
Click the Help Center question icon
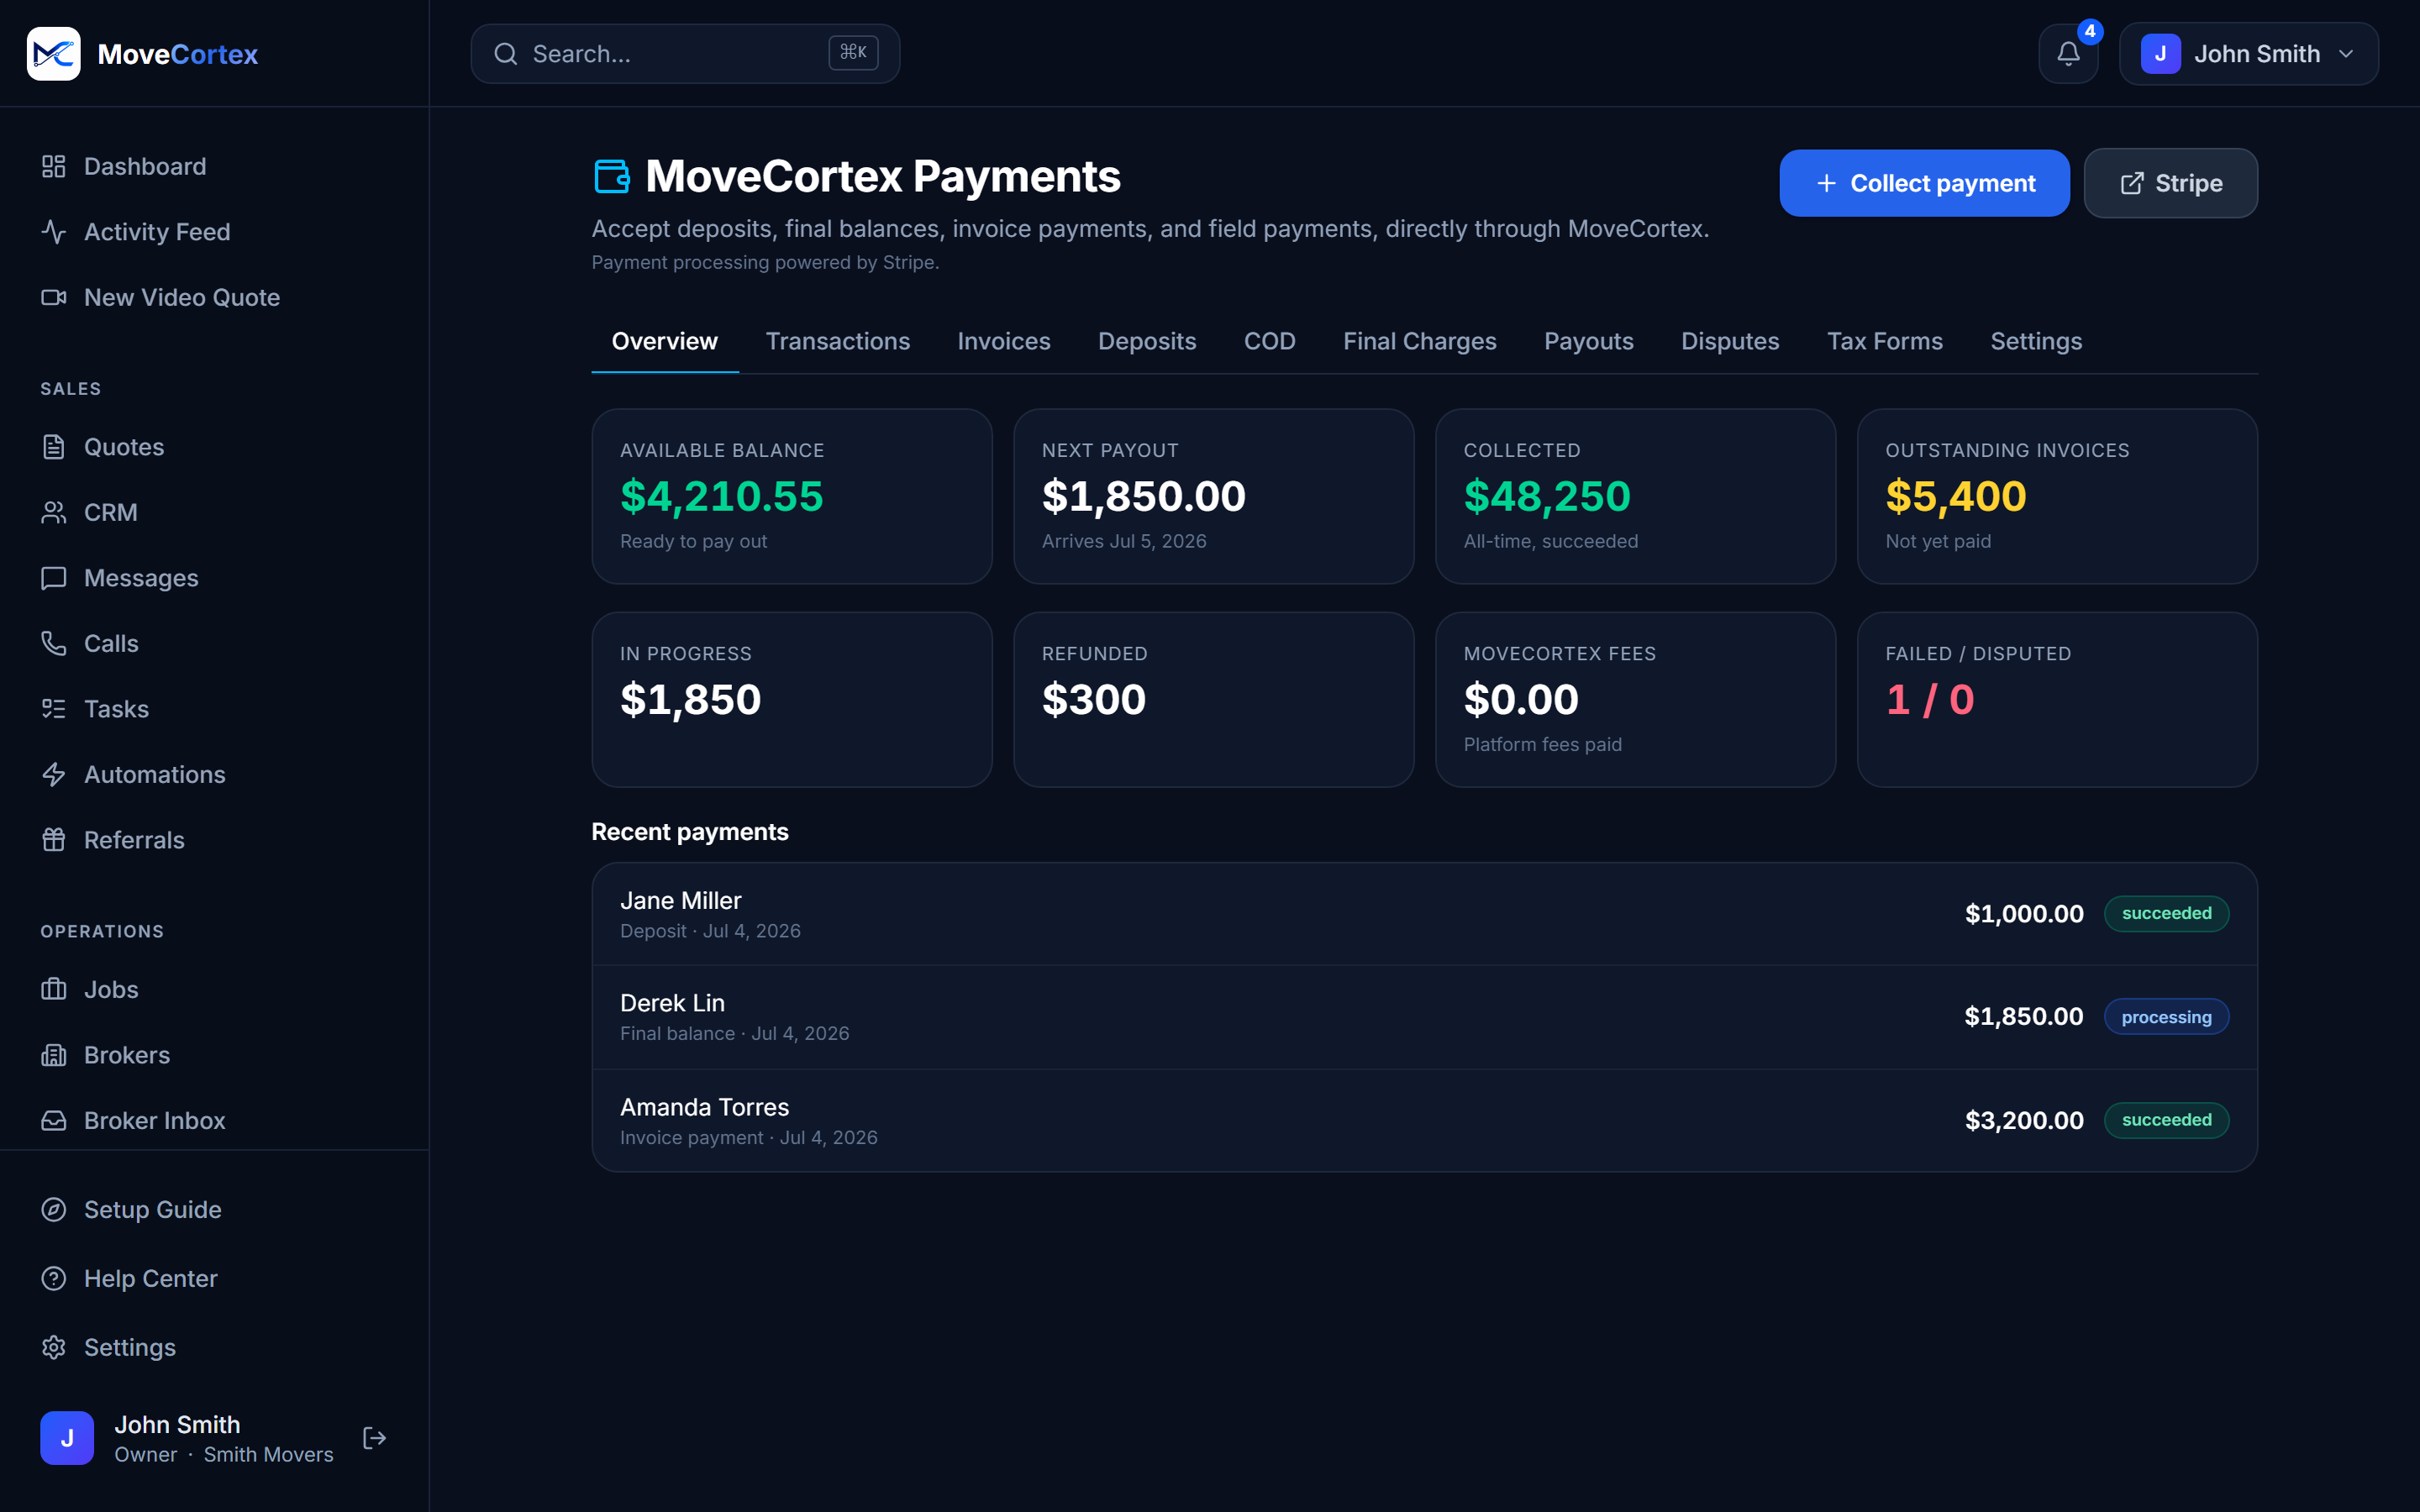tap(54, 1278)
